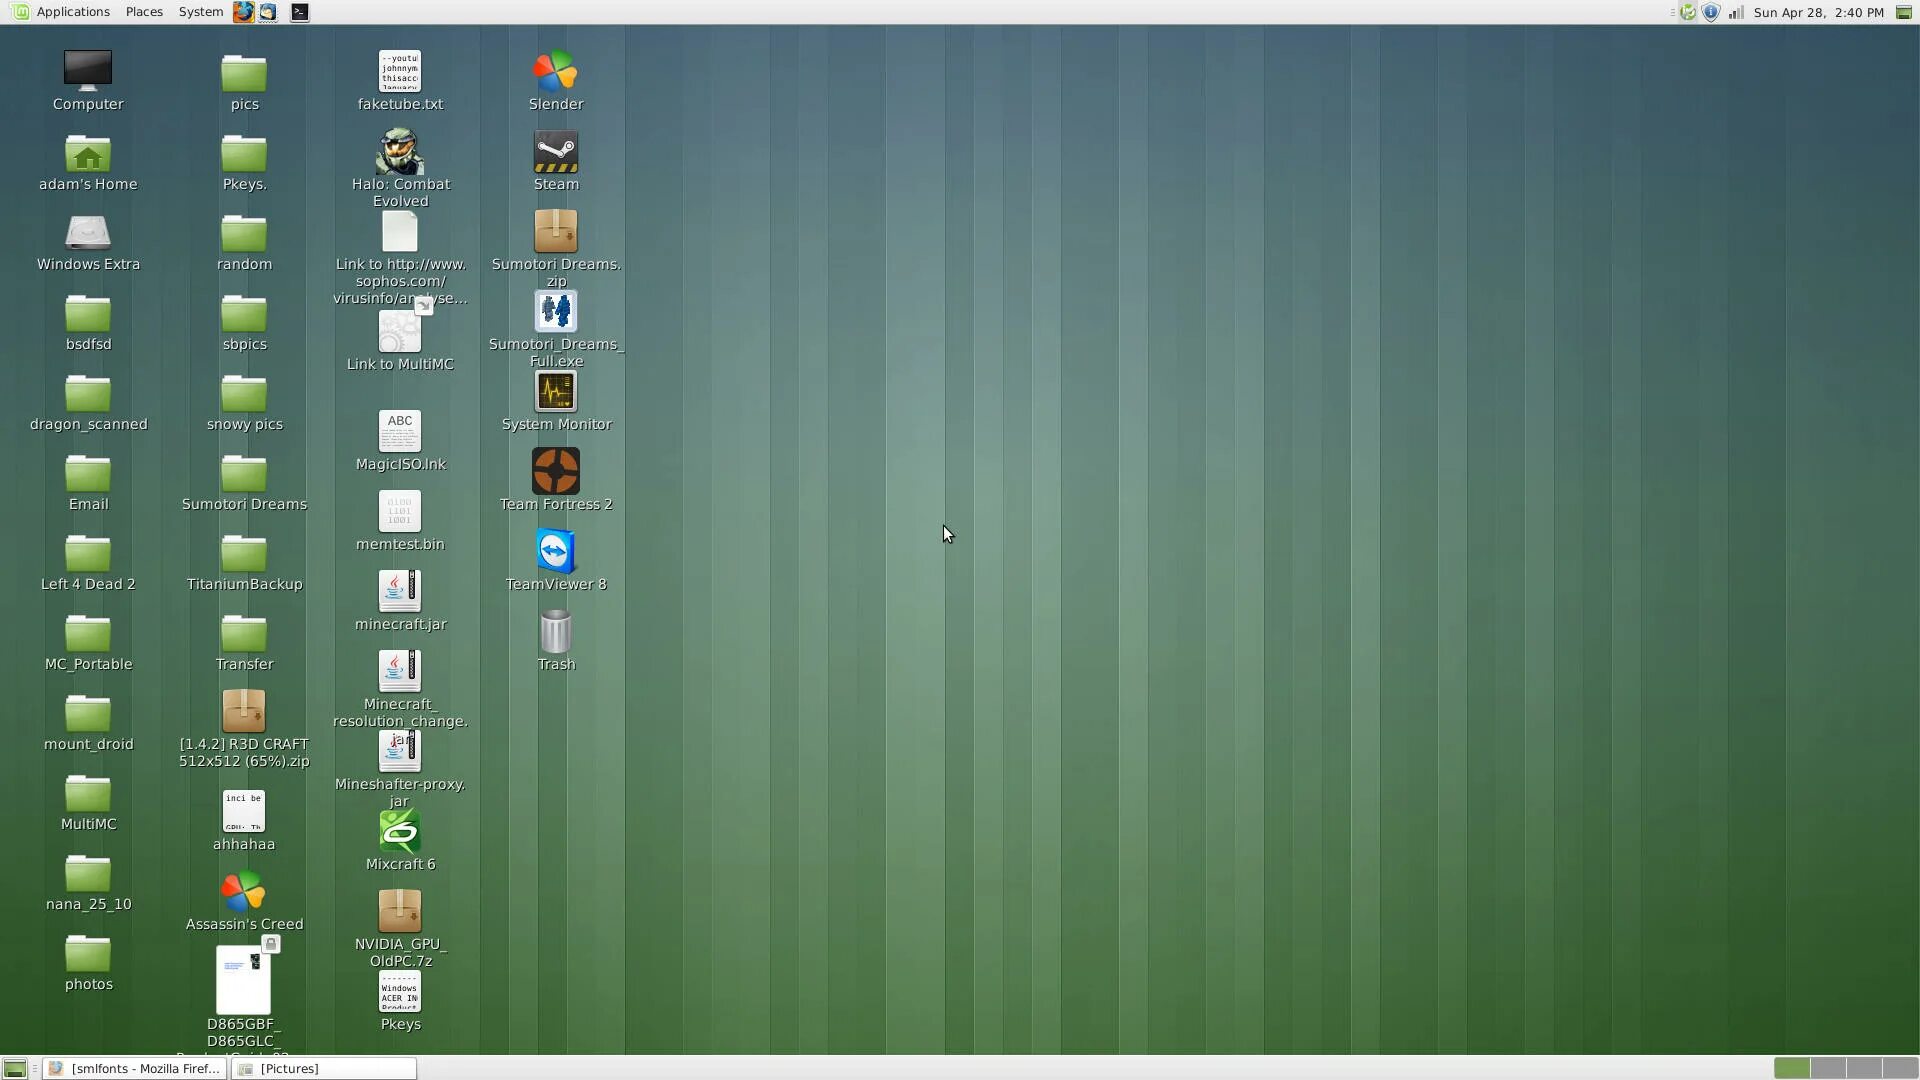Launch the terminal from the top panel
This screenshot has width=1920, height=1080.
coord(299,12)
